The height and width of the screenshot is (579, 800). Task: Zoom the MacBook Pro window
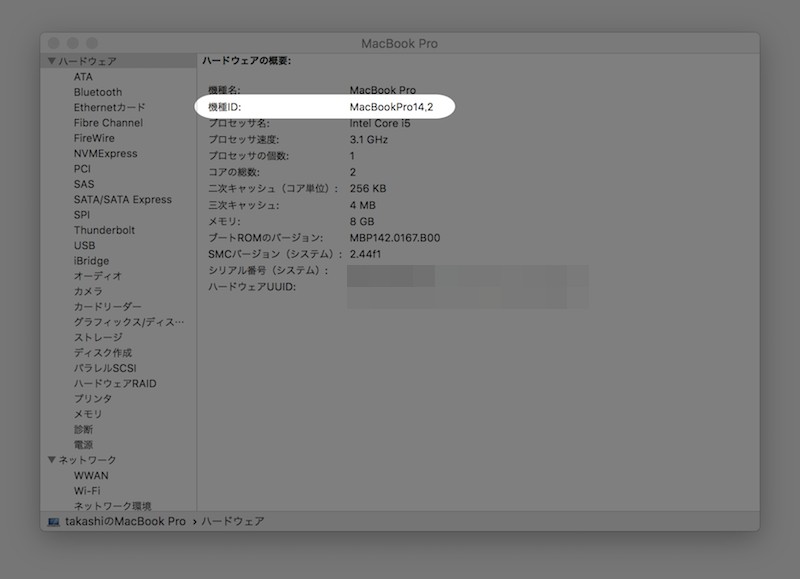91,43
